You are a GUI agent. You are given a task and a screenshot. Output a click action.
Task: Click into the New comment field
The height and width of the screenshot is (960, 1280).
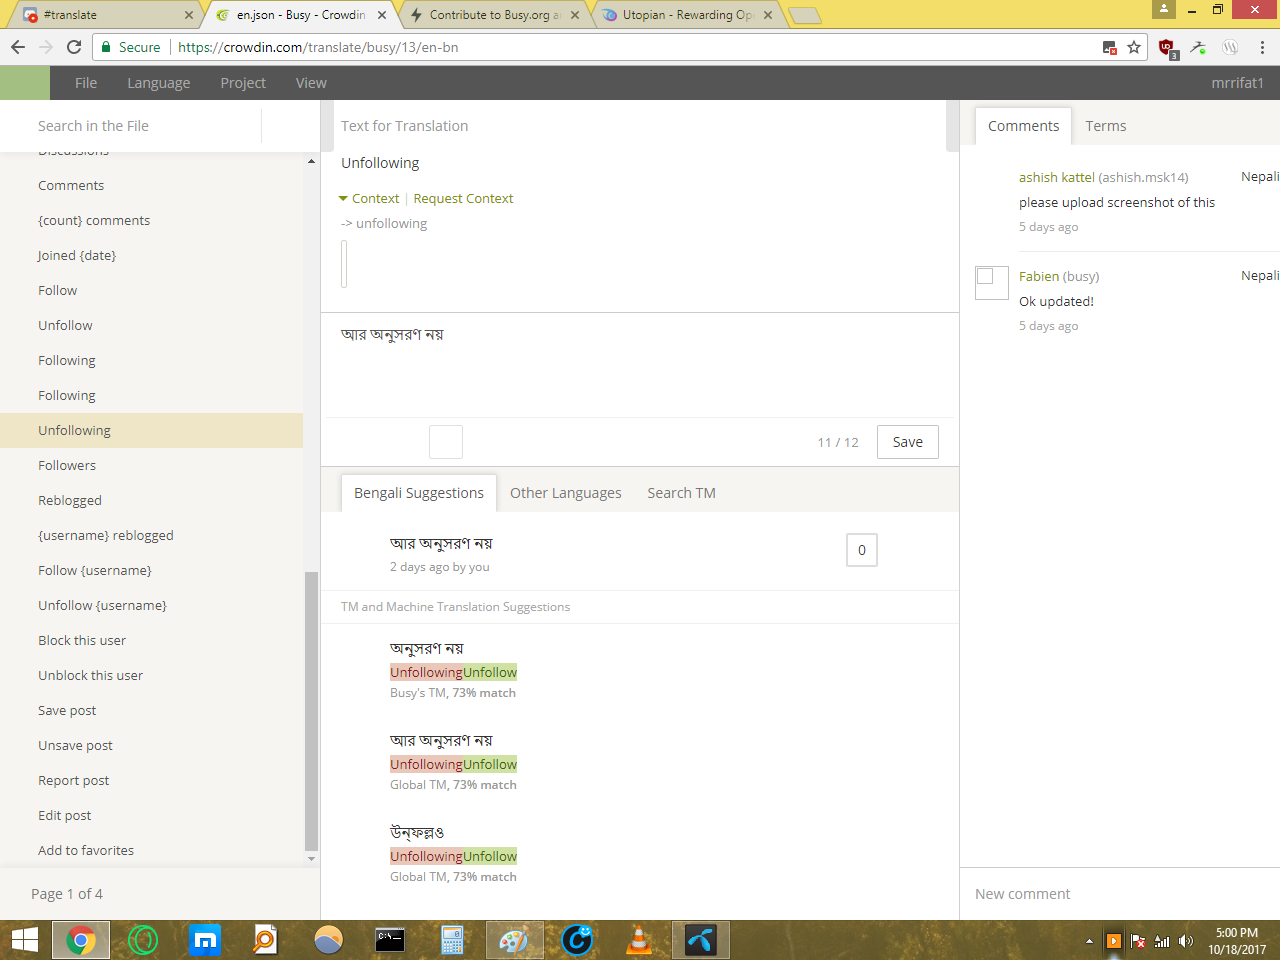point(1120,894)
